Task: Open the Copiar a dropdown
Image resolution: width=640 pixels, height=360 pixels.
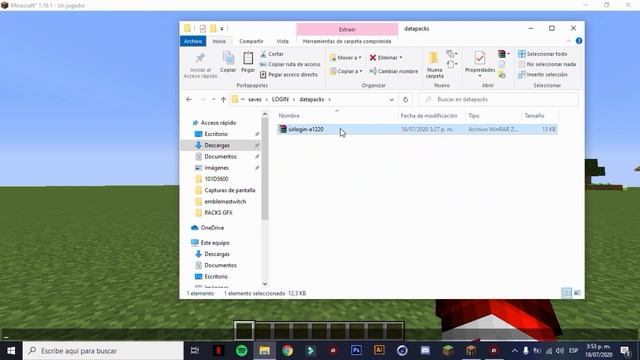Action: click(346, 71)
